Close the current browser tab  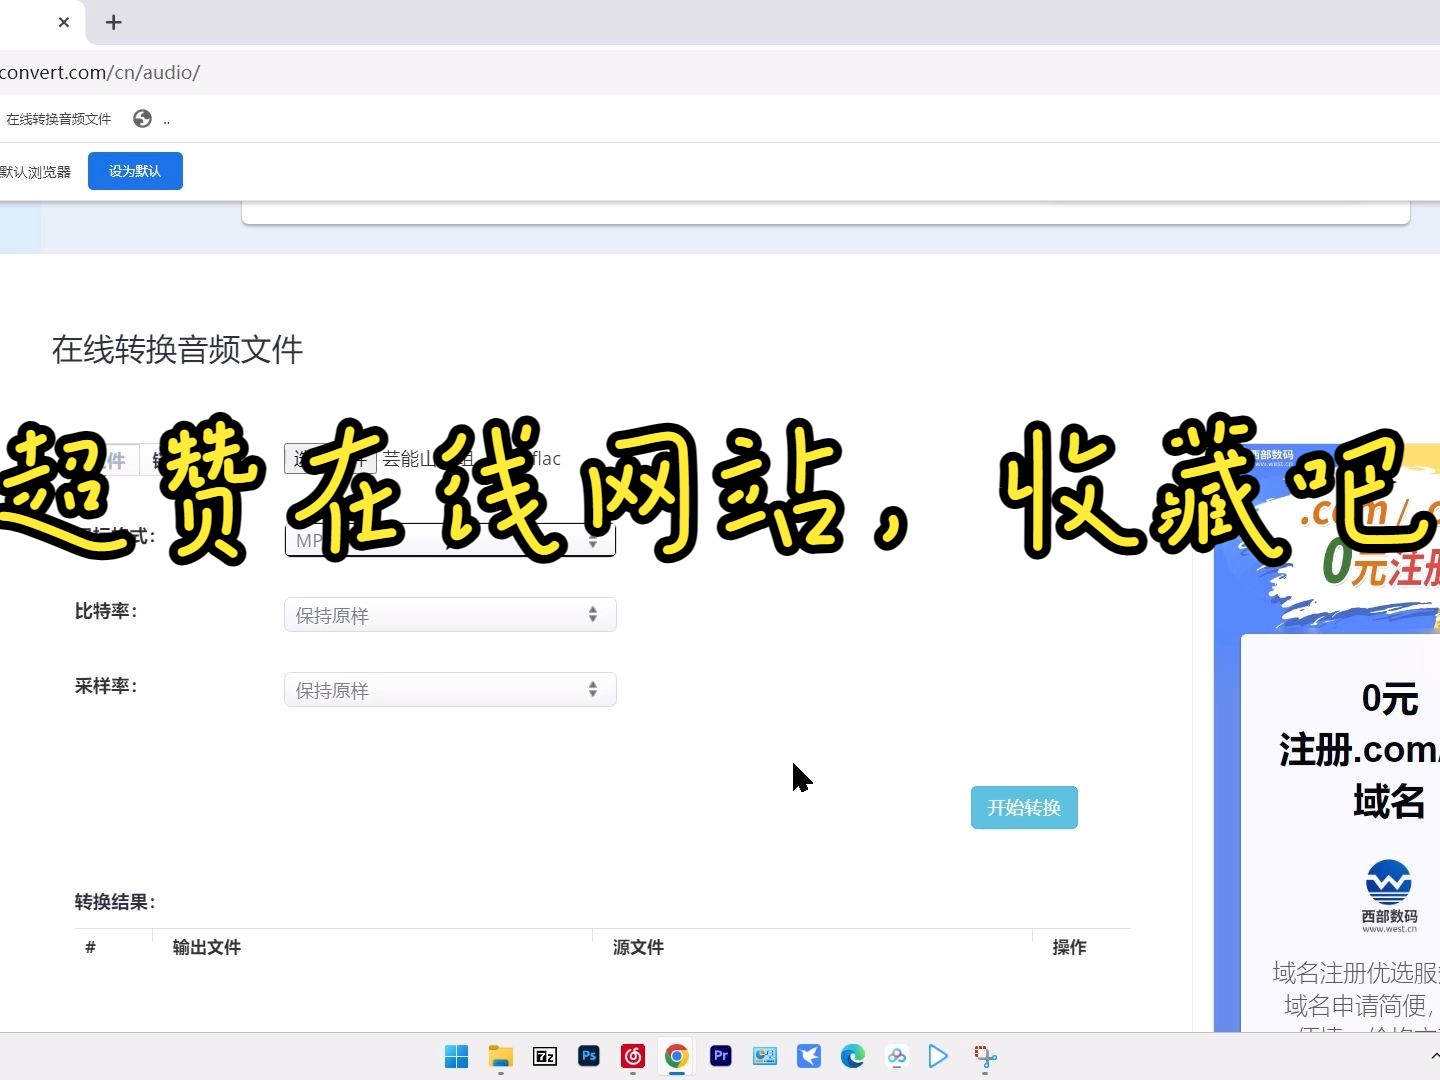click(64, 22)
